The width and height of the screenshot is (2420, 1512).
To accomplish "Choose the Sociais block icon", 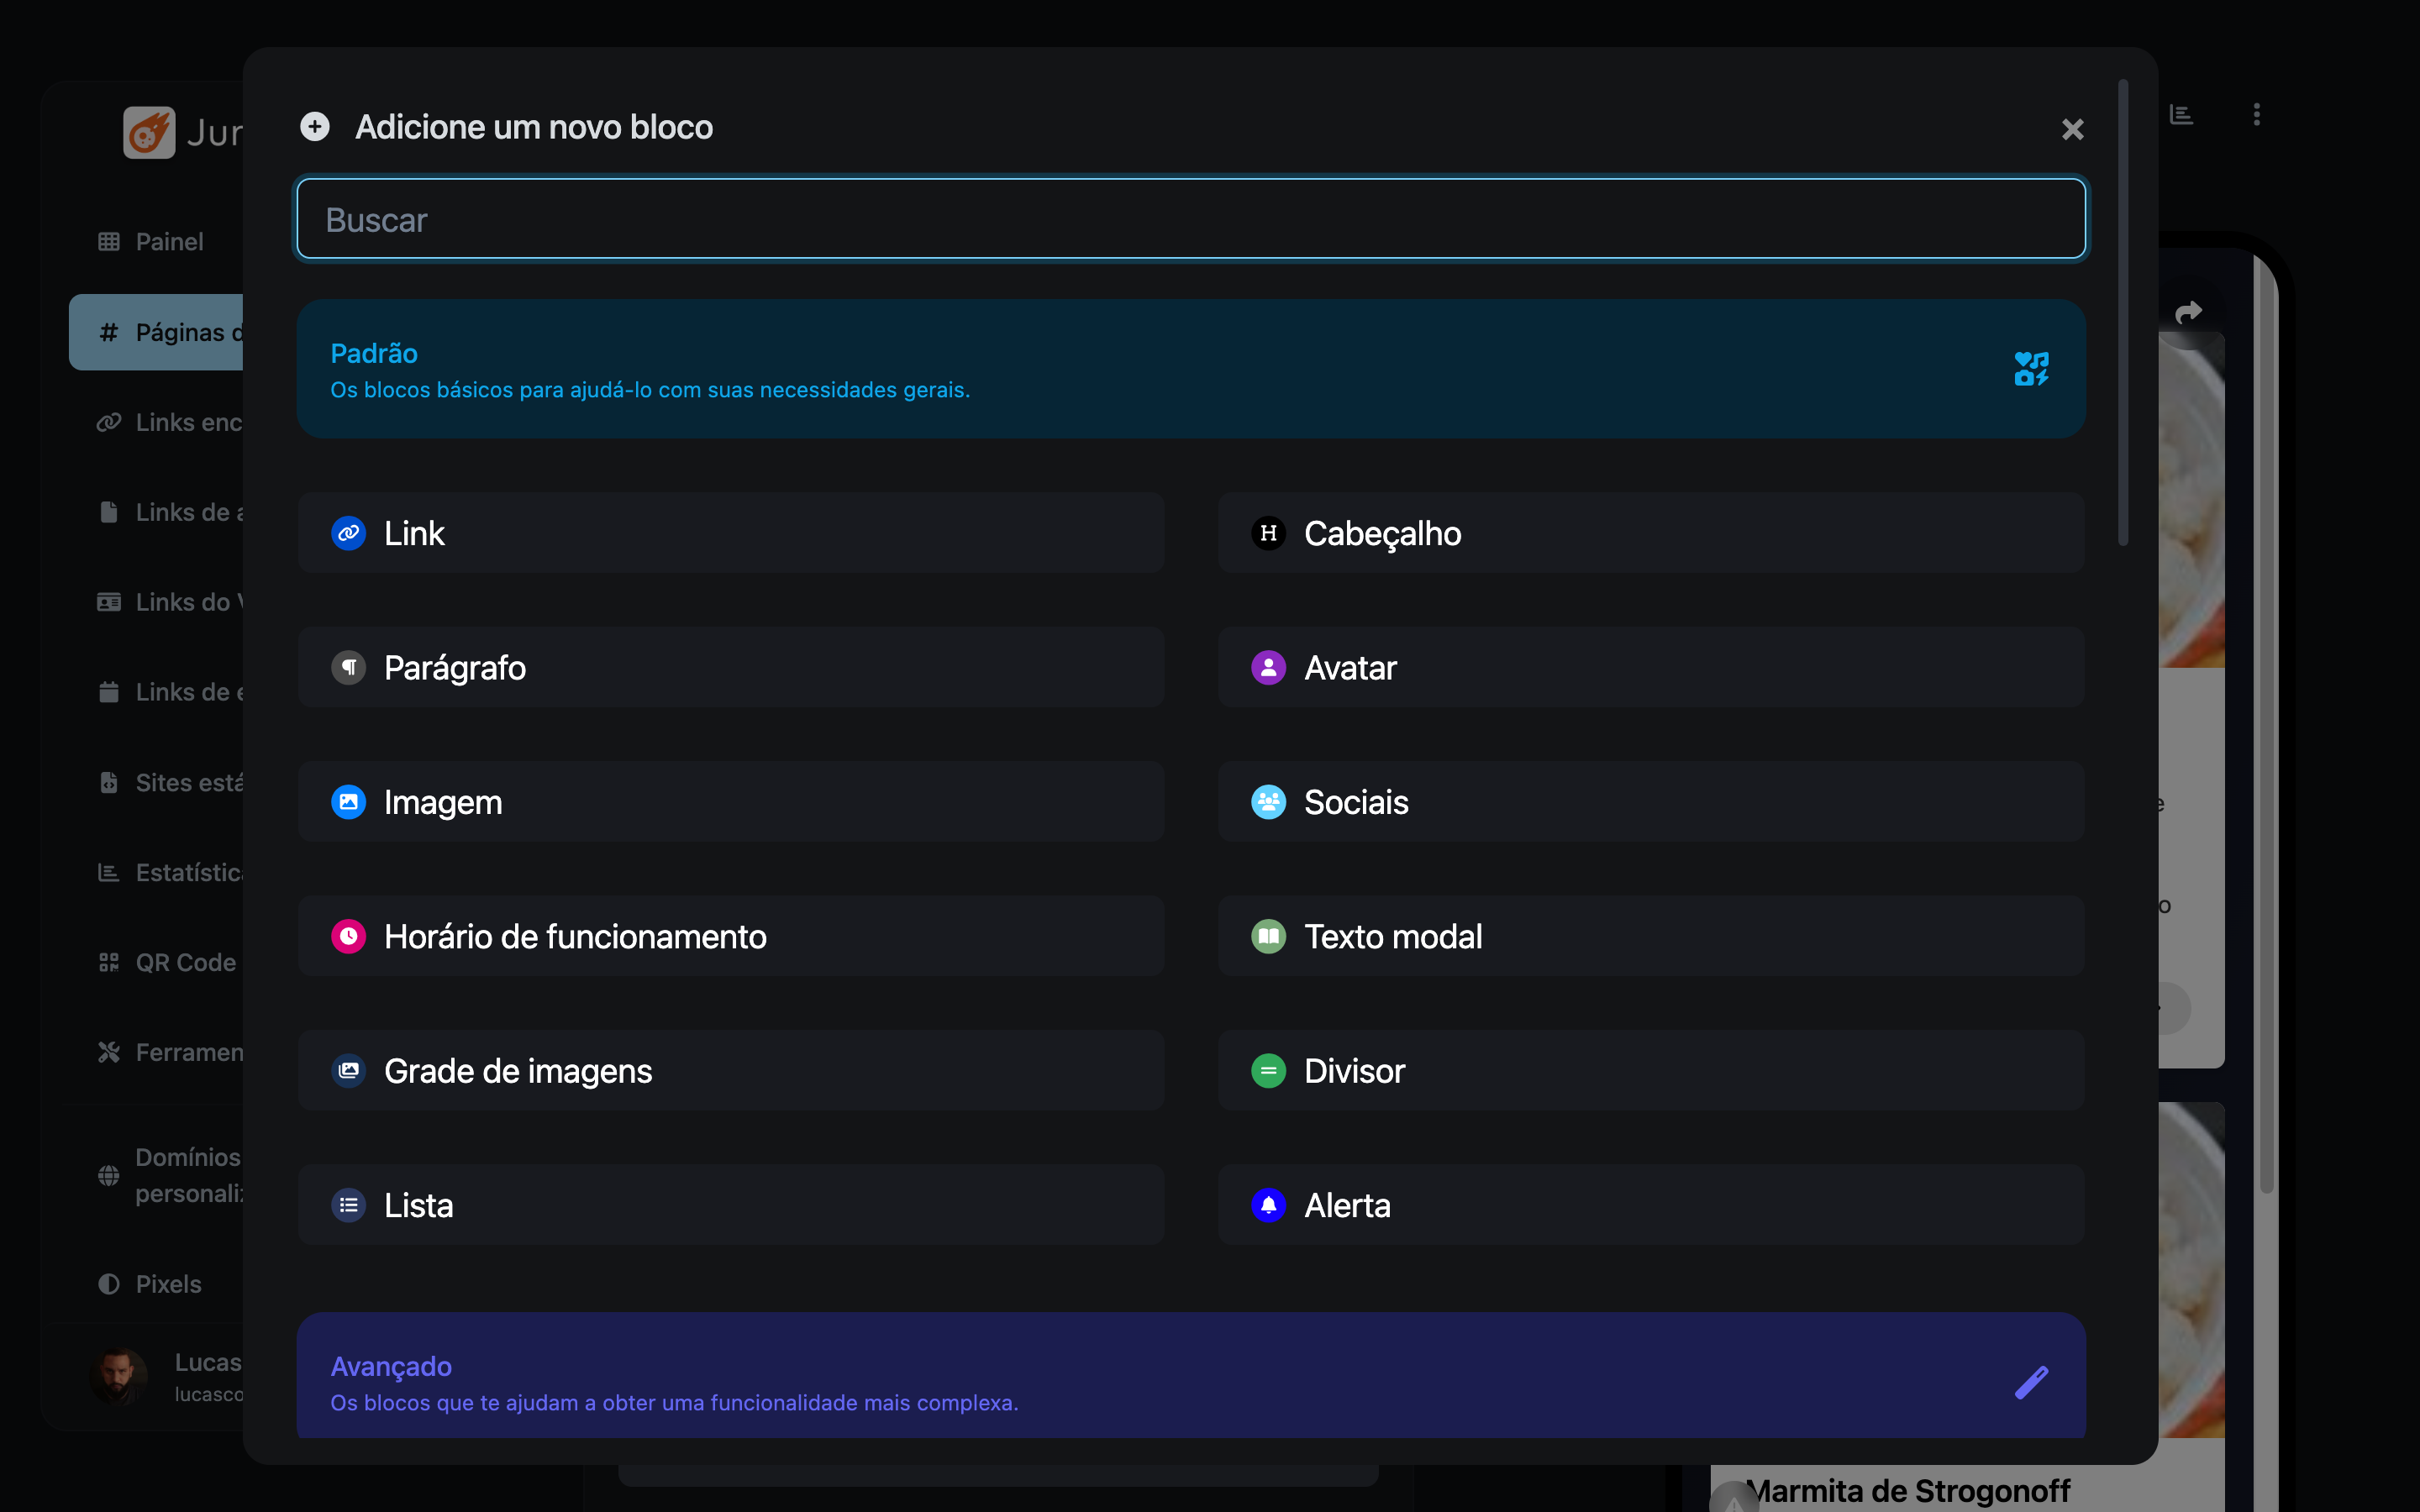I will click(x=1268, y=802).
